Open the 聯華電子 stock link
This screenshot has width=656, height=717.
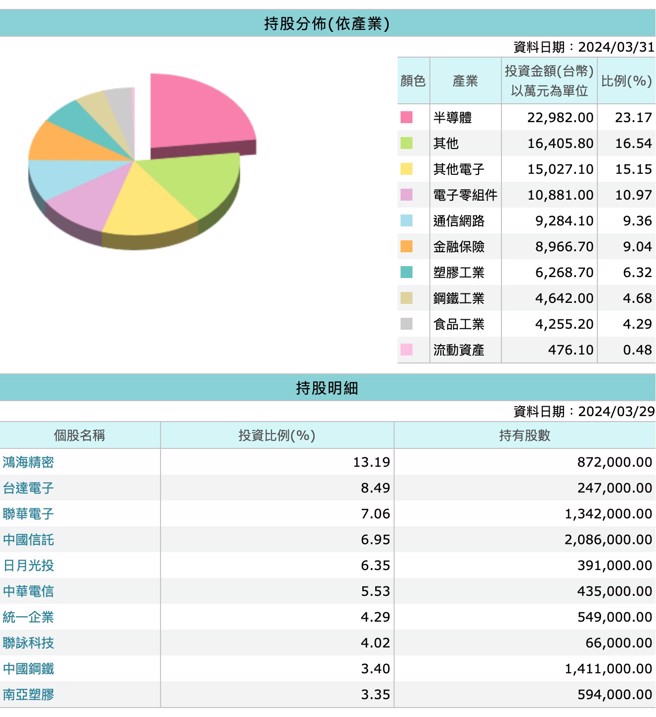coord(28,514)
